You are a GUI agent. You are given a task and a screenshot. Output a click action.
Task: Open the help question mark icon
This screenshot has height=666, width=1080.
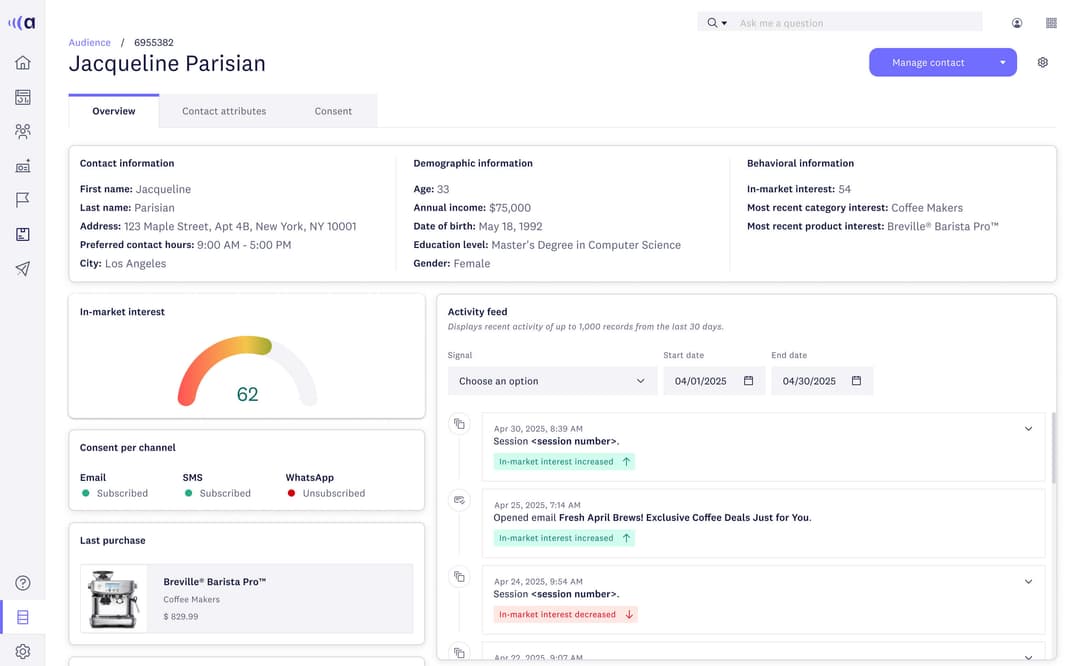[22, 582]
